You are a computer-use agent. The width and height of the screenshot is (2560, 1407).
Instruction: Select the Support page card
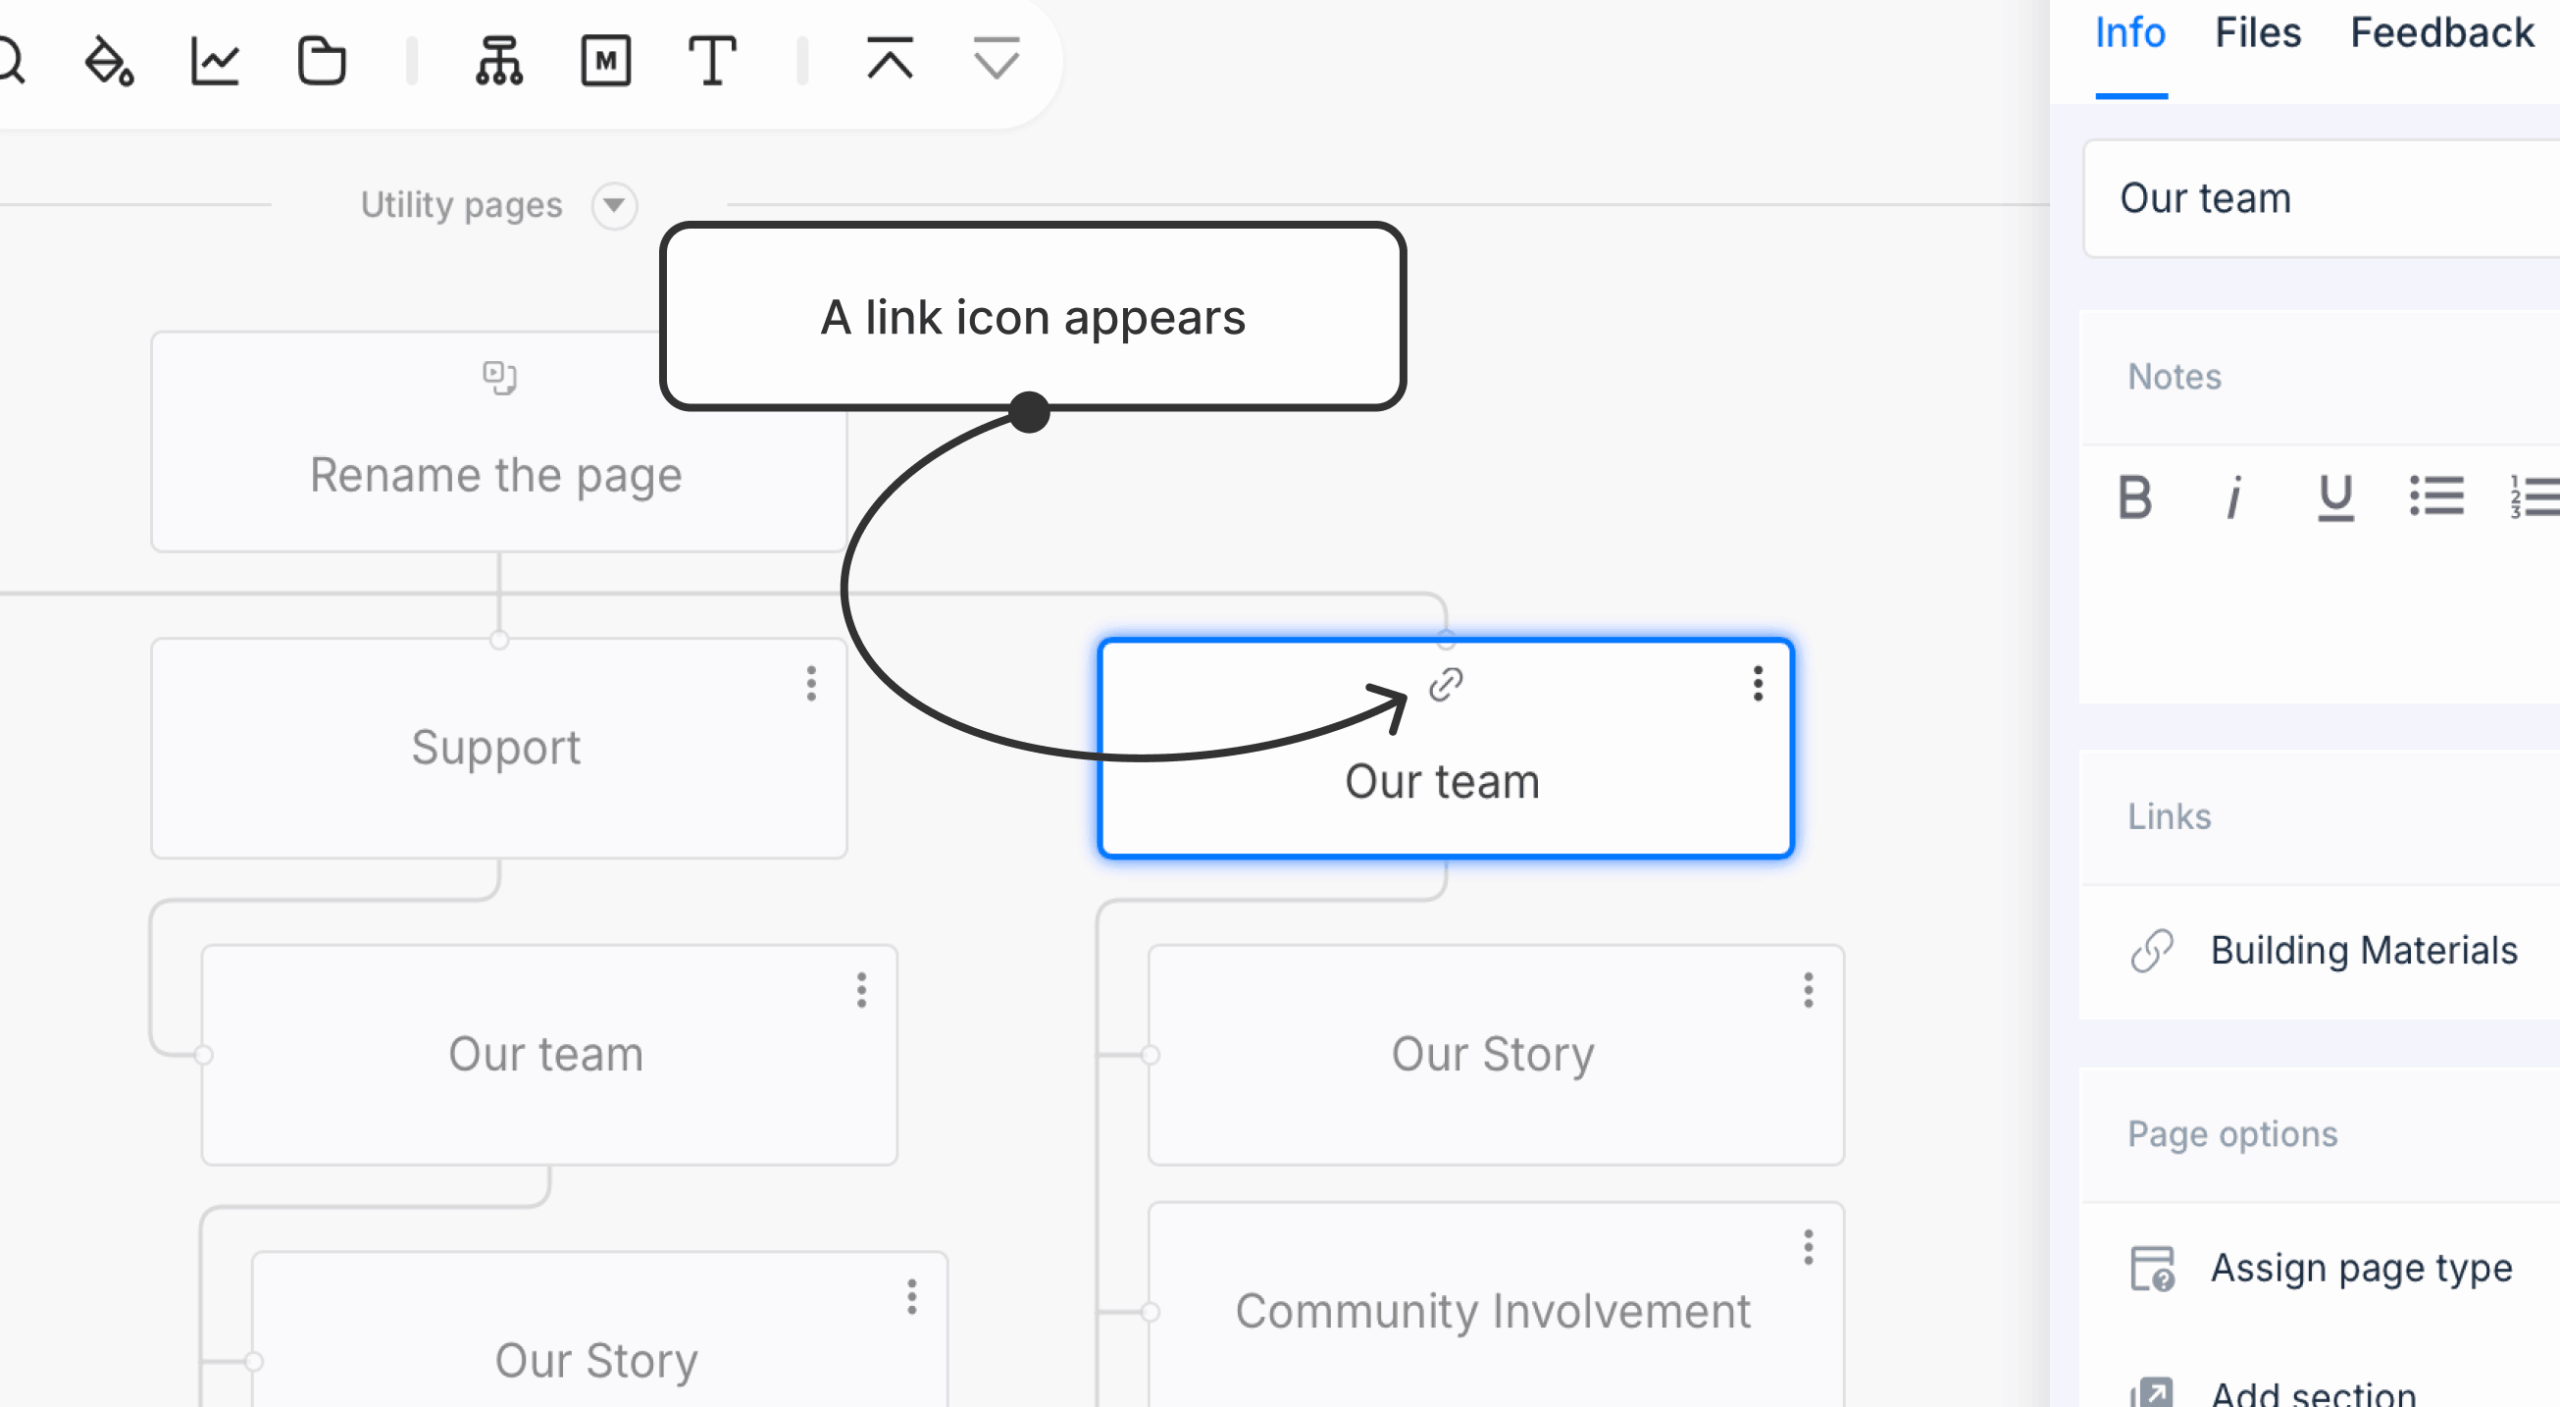tap(499, 748)
